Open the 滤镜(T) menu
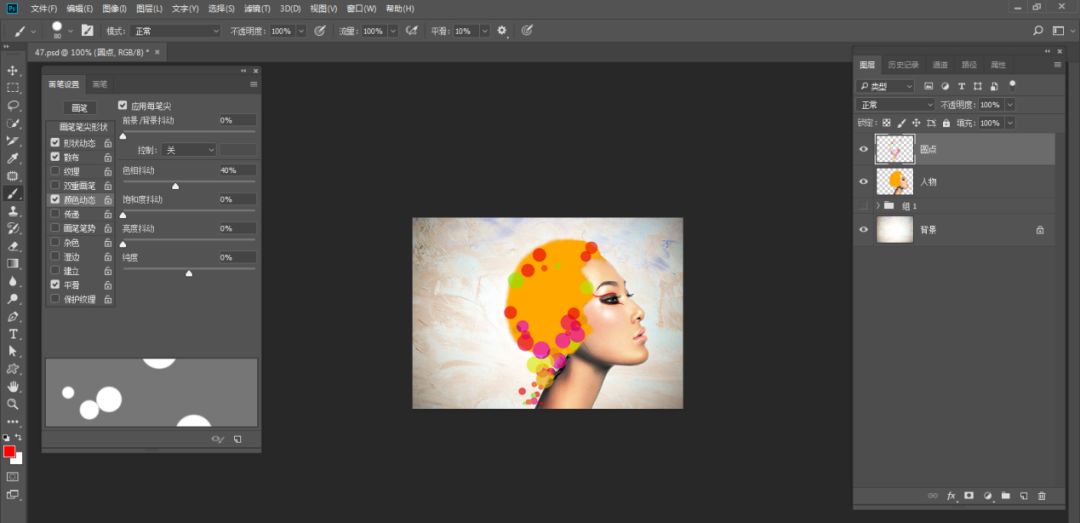The width and height of the screenshot is (1080, 523). pyautogui.click(x=257, y=9)
